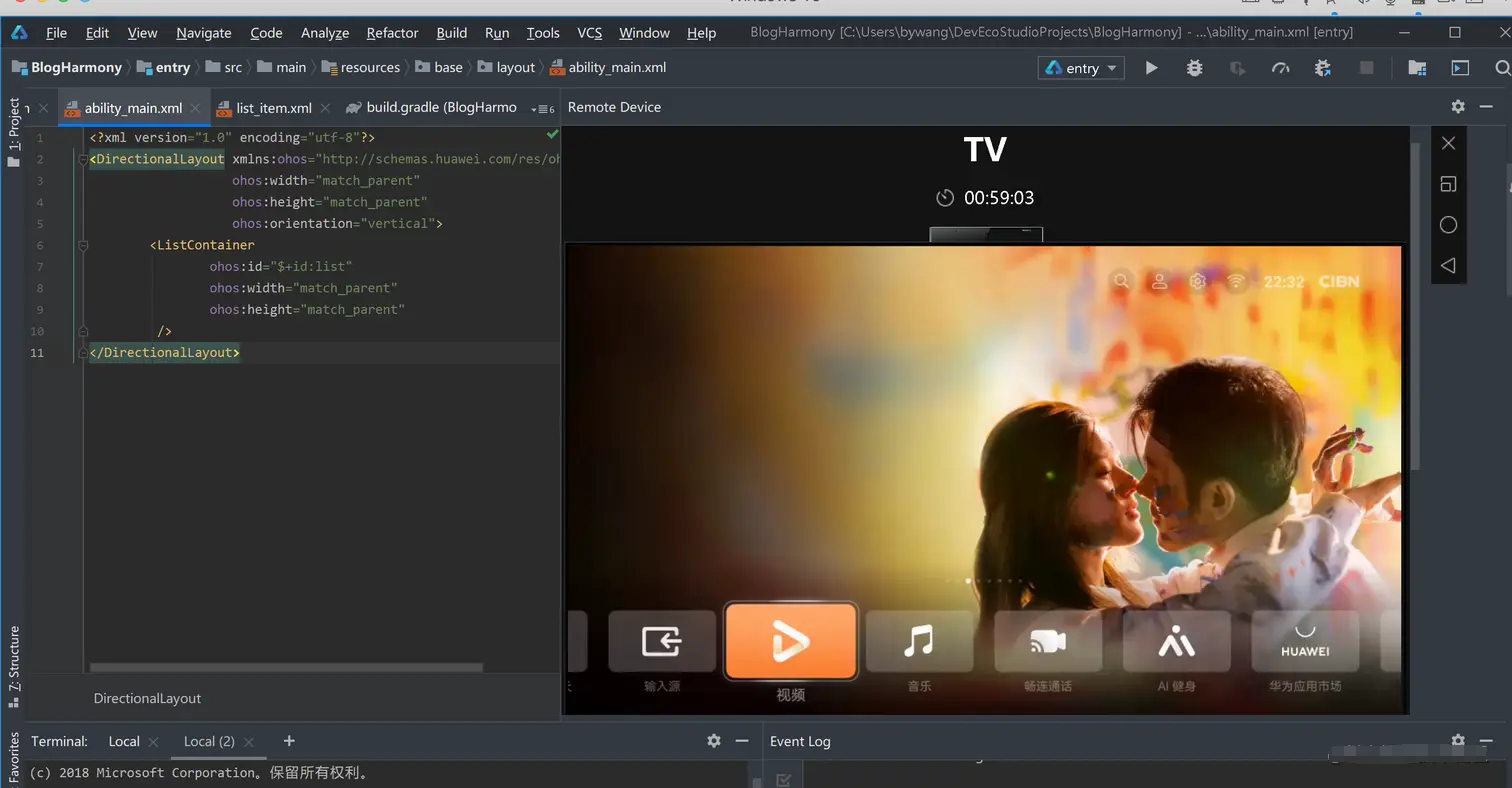The height and width of the screenshot is (788, 1512).
Task: Open Remote Device panel settings gear
Action: (x=1458, y=107)
